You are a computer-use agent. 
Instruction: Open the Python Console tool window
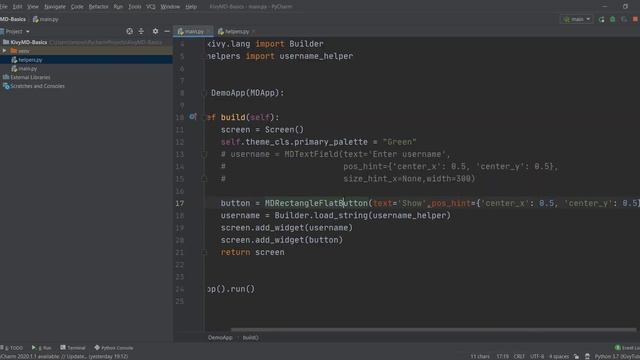tap(114, 348)
